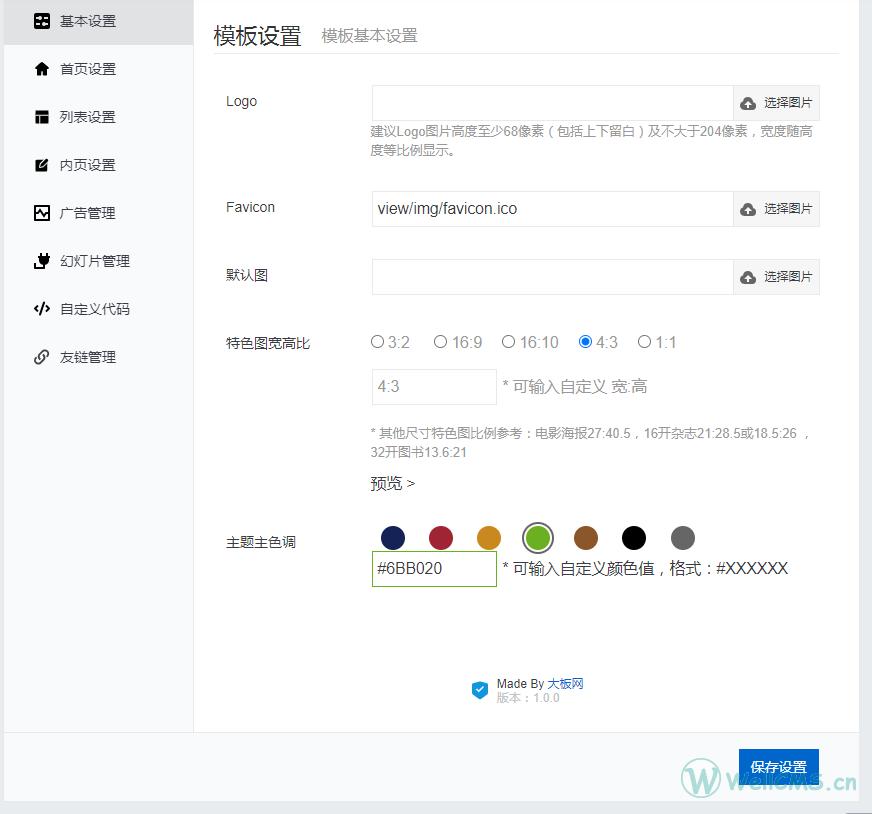Click the 基本设置 sliders icon
Screen dimensions: 872x814
click(x=42, y=21)
